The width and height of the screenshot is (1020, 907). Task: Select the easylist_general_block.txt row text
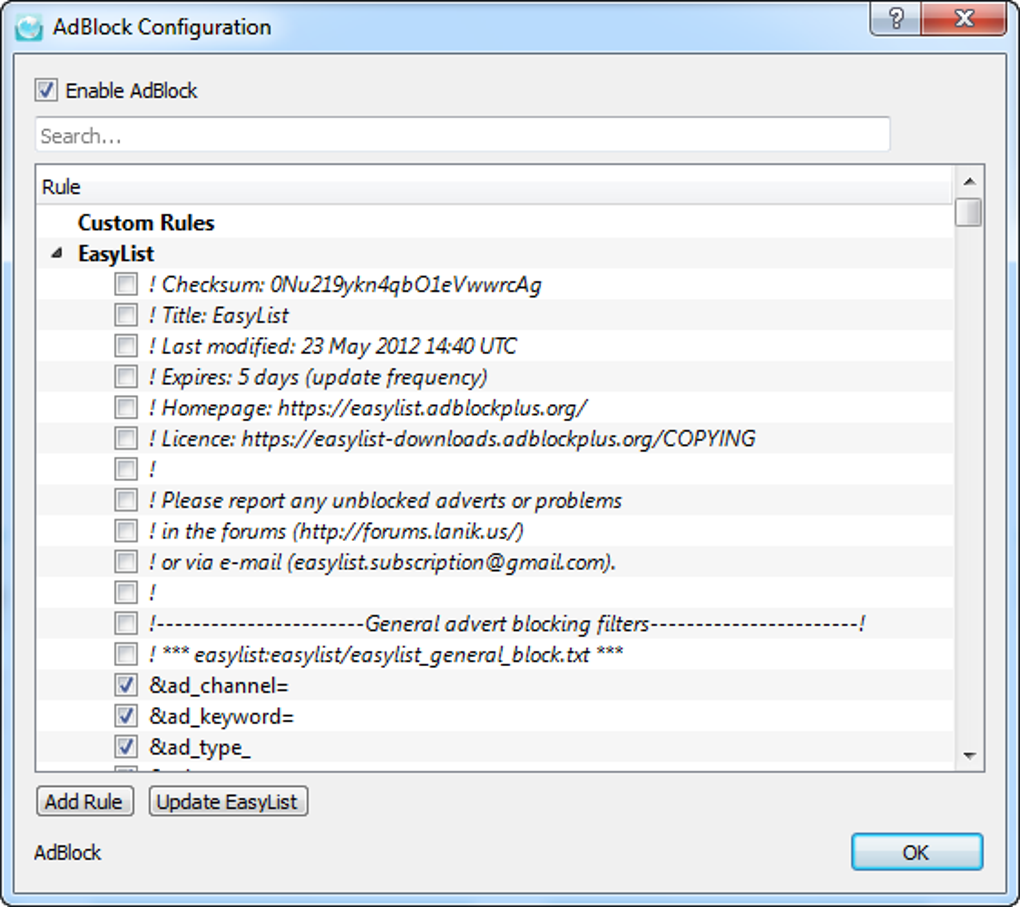pos(386,655)
